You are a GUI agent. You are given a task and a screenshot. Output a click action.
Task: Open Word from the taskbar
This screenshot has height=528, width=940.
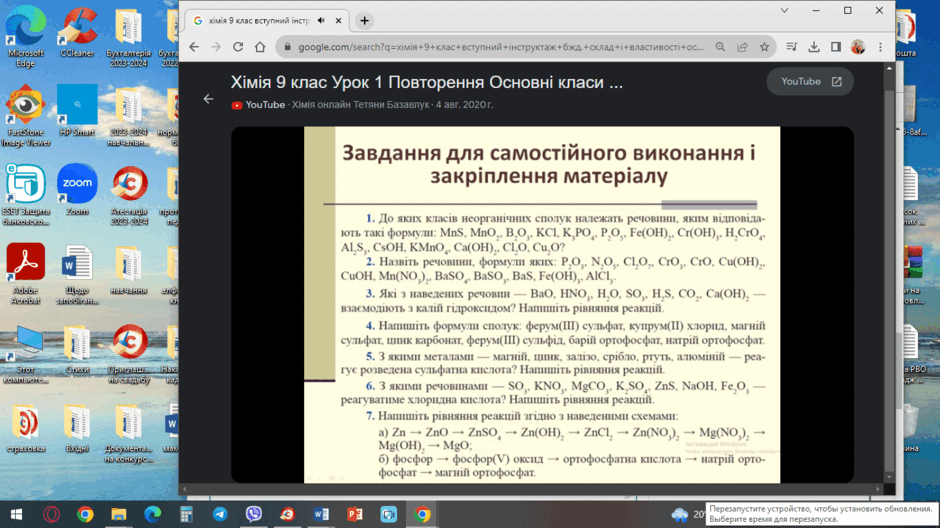321,514
